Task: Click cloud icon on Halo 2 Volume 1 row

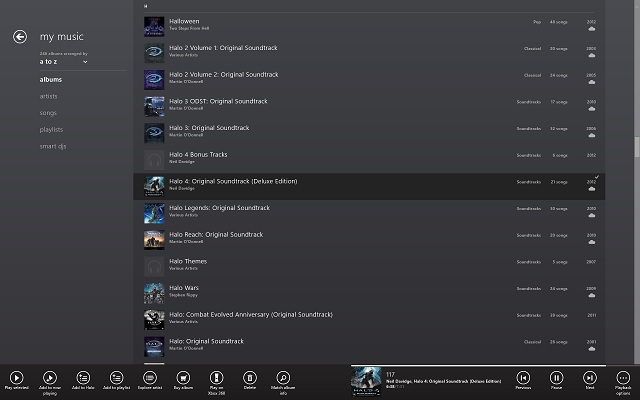Action: pyautogui.click(x=591, y=56)
